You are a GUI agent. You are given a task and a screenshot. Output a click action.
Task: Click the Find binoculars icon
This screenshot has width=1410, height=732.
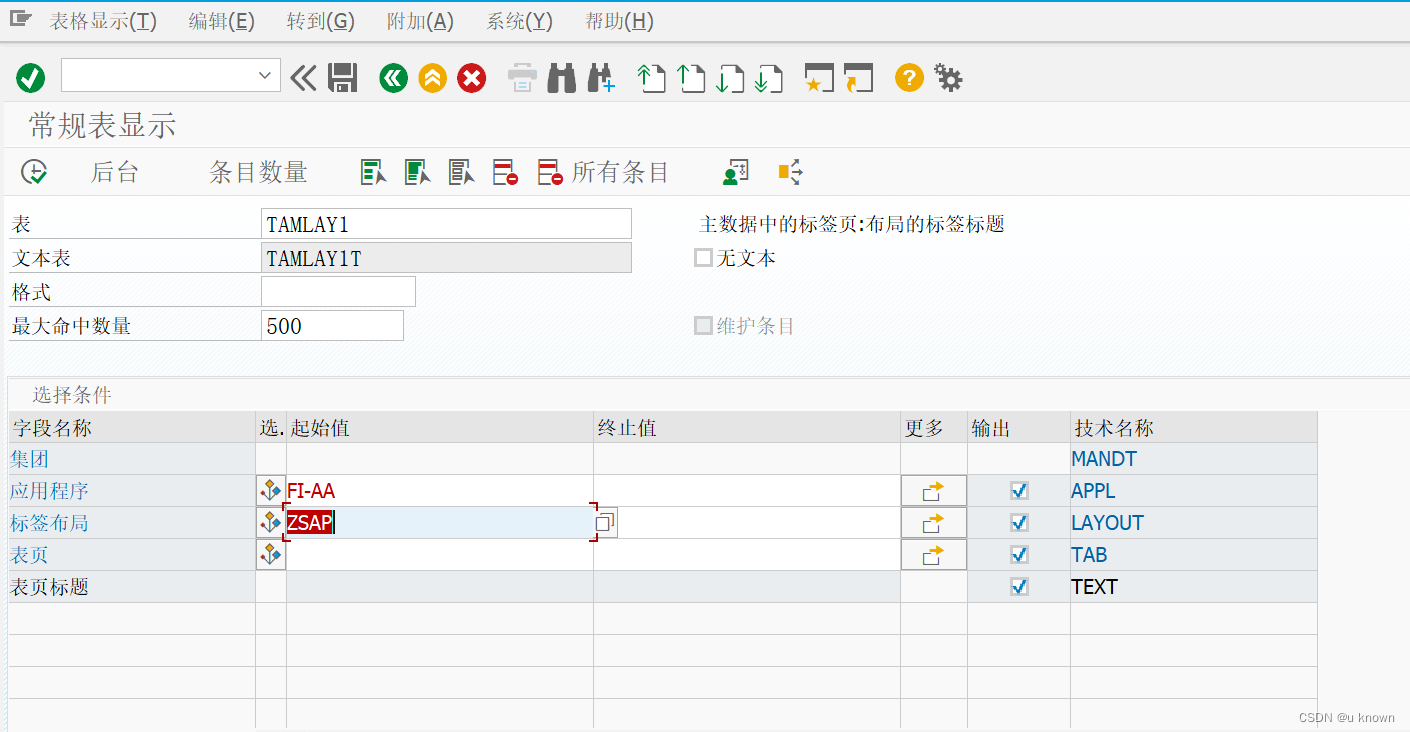pos(562,77)
